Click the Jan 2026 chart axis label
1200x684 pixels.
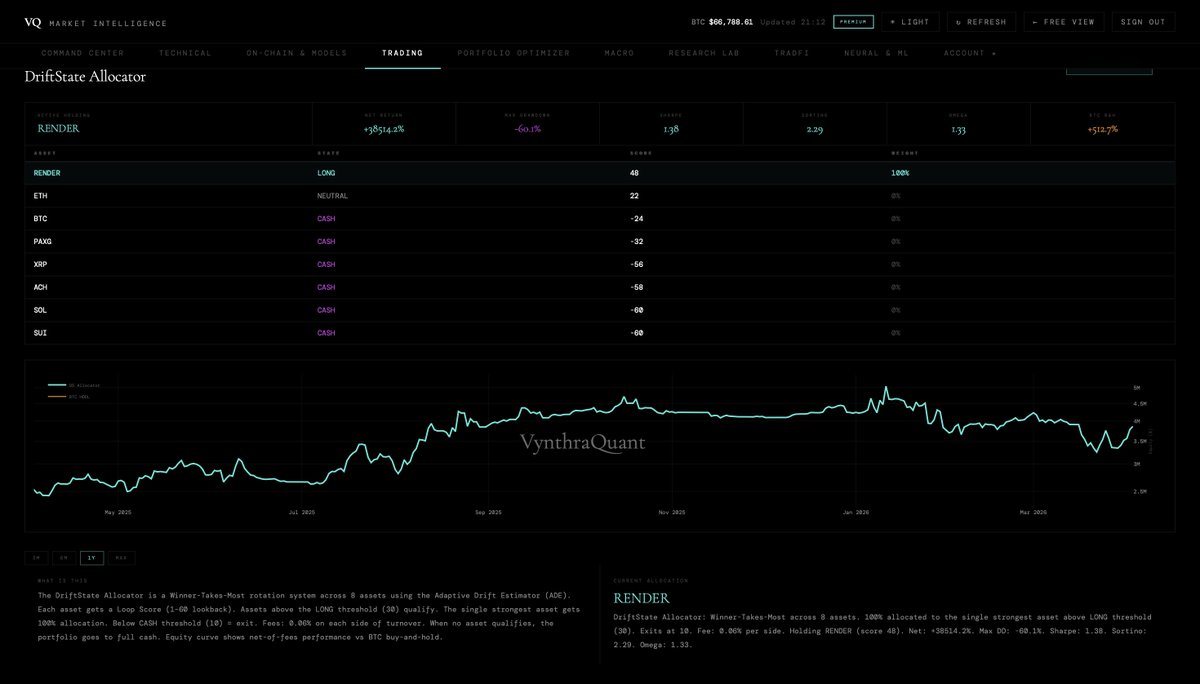point(855,513)
